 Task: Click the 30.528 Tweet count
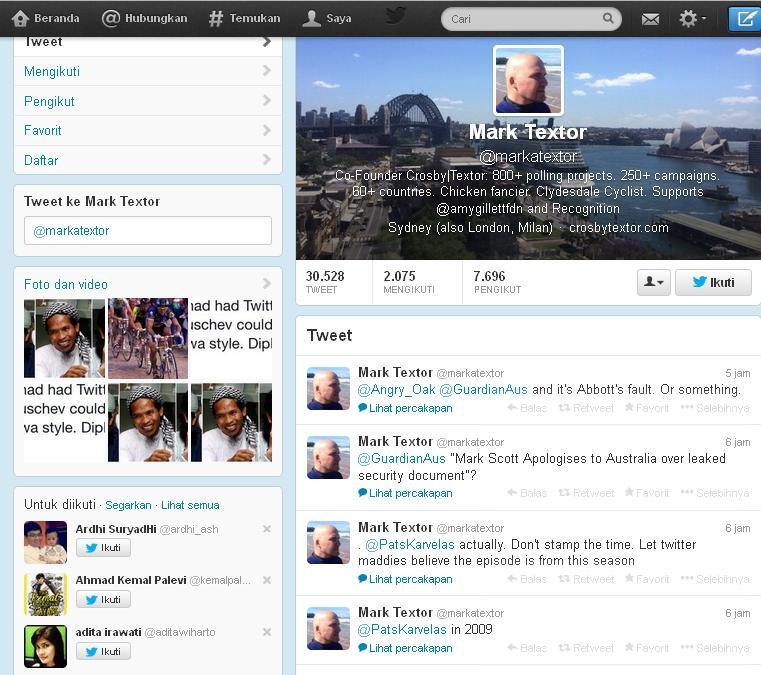(325, 282)
